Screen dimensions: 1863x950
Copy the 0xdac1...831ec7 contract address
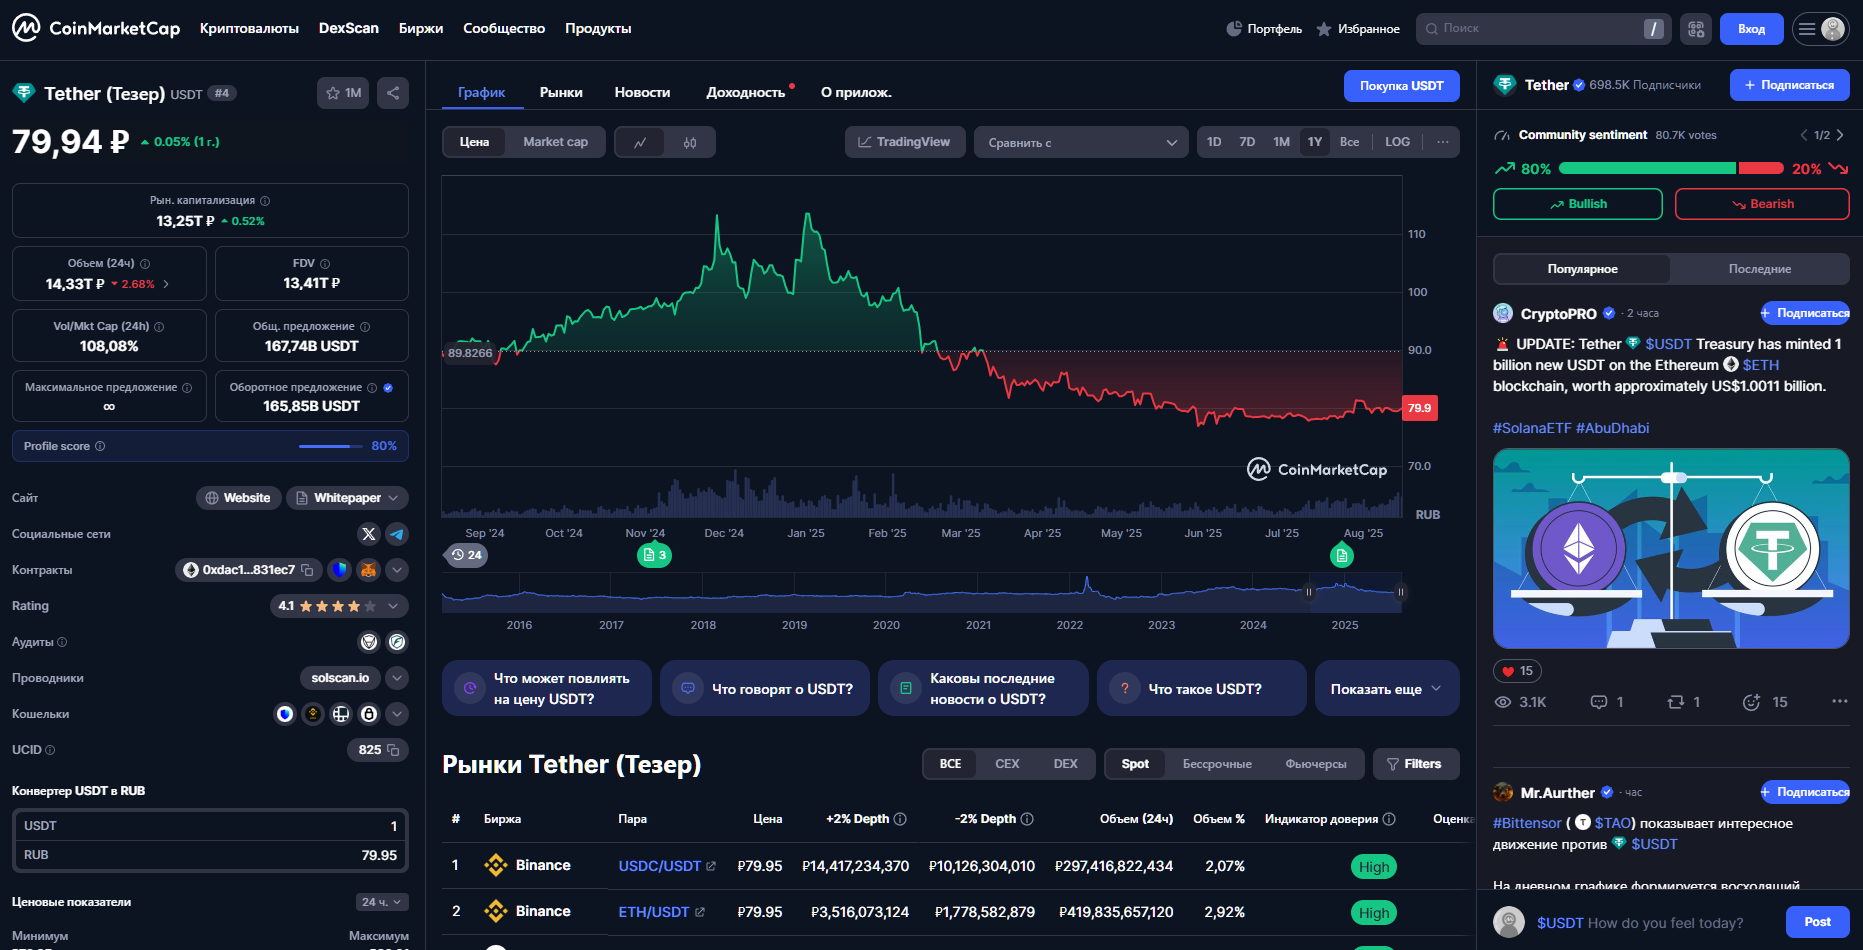[307, 570]
